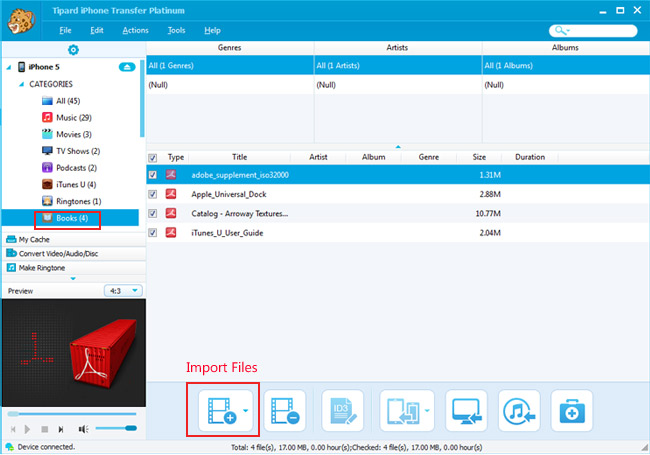Collapse the iPhone 5 tree node arrow
Viewport: 650px width, 455px height.
(9, 67)
